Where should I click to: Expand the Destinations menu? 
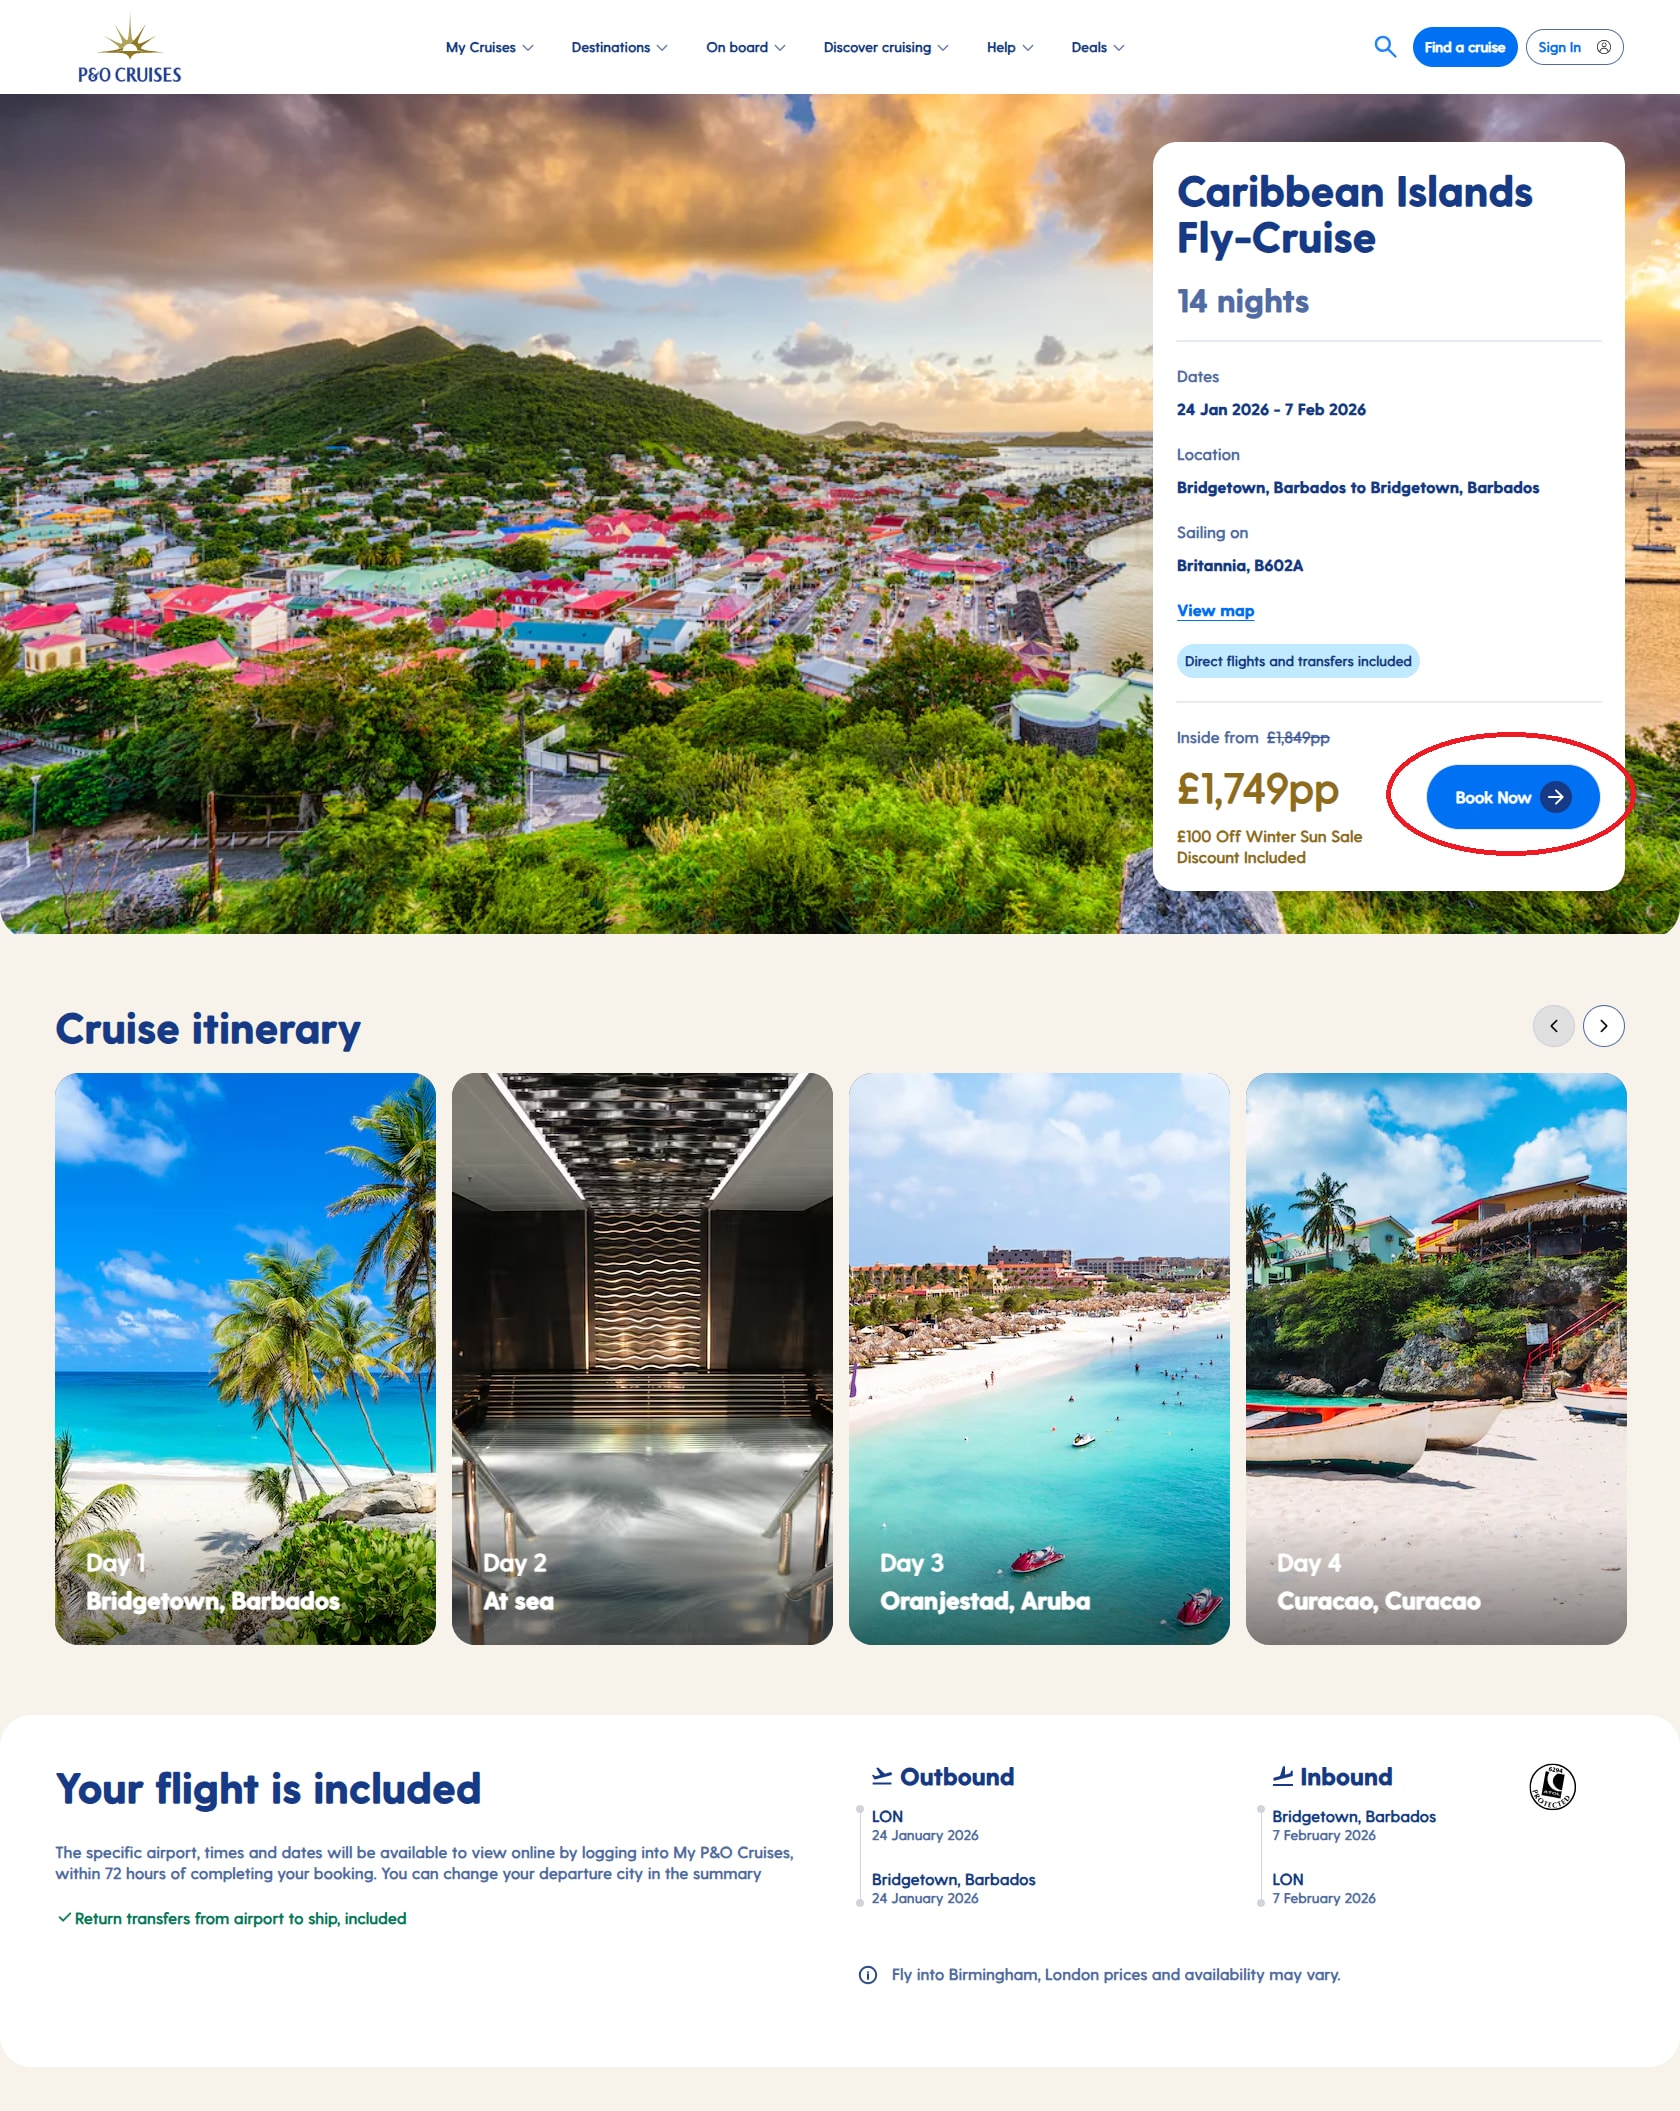point(619,47)
